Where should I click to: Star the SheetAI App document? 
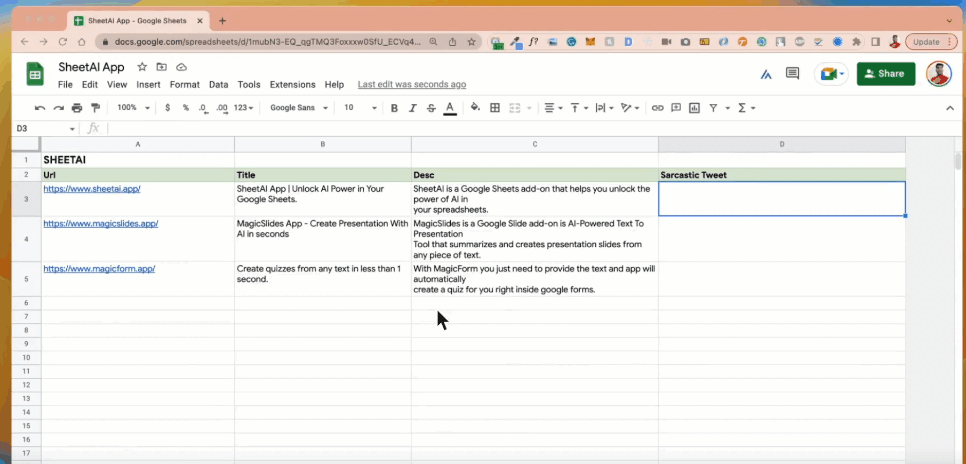pyautogui.click(x=142, y=67)
